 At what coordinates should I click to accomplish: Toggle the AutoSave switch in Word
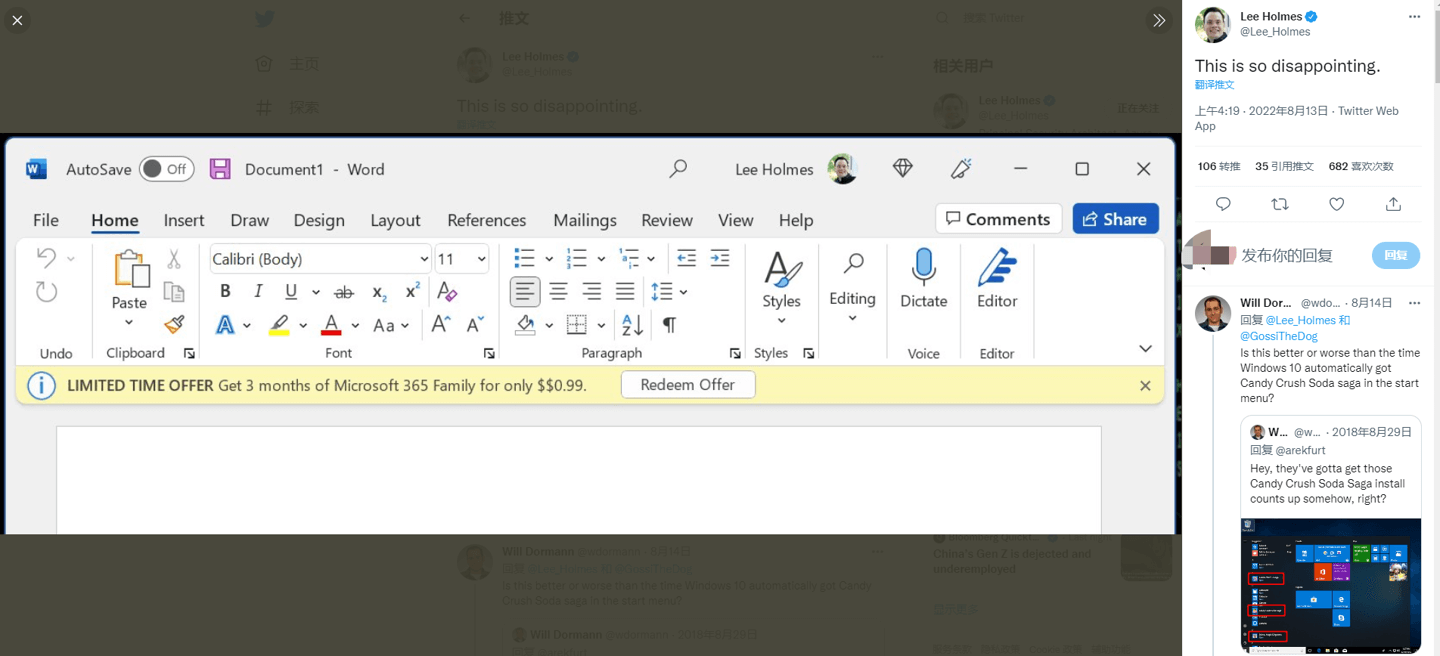click(167, 169)
